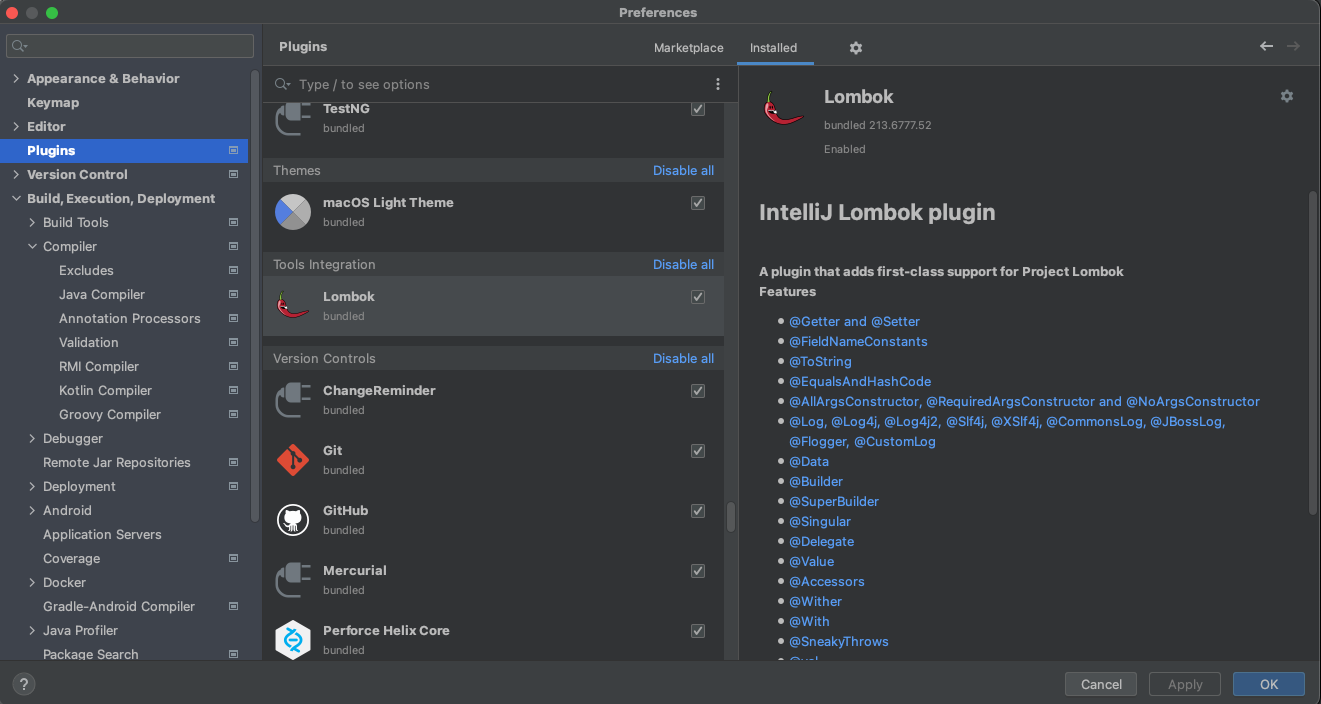Click the Perforce Helix Core plugin icon
The image size is (1321, 704).
[293, 640]
